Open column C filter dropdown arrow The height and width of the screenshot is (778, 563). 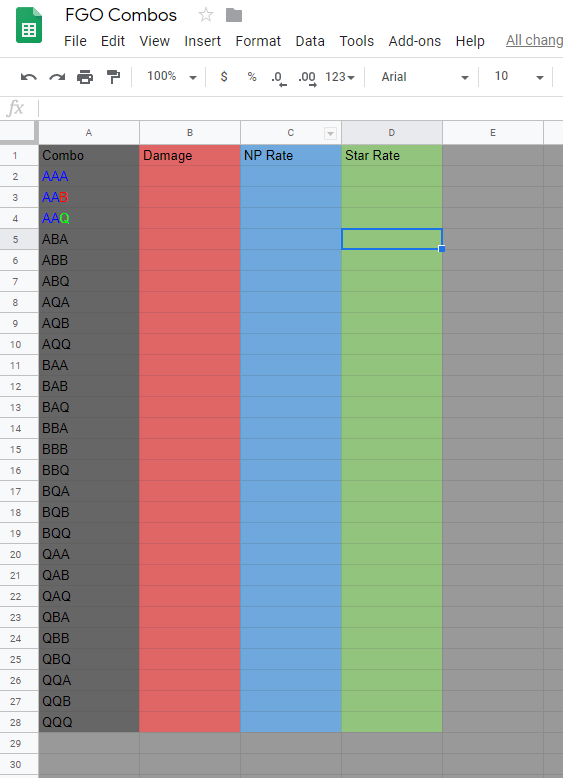(330, 133)
